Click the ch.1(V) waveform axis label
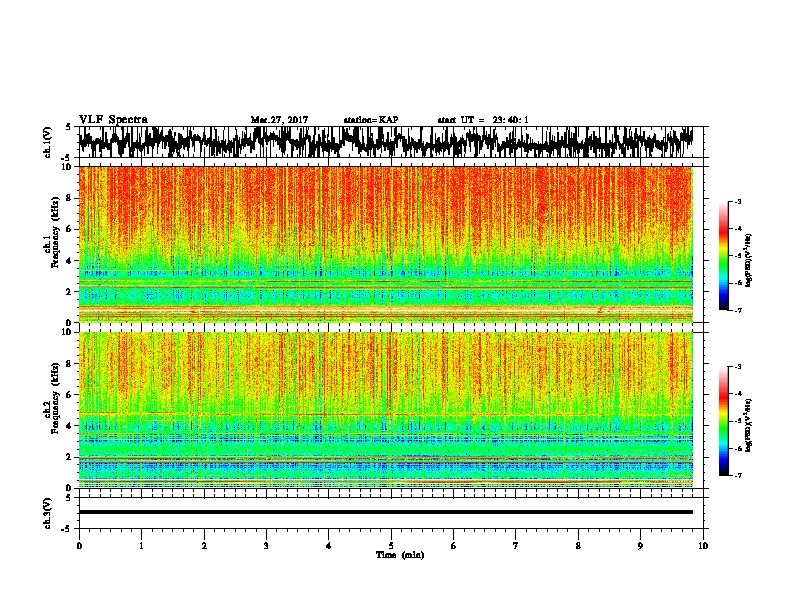792x612 pixels. tap(48, 142)
